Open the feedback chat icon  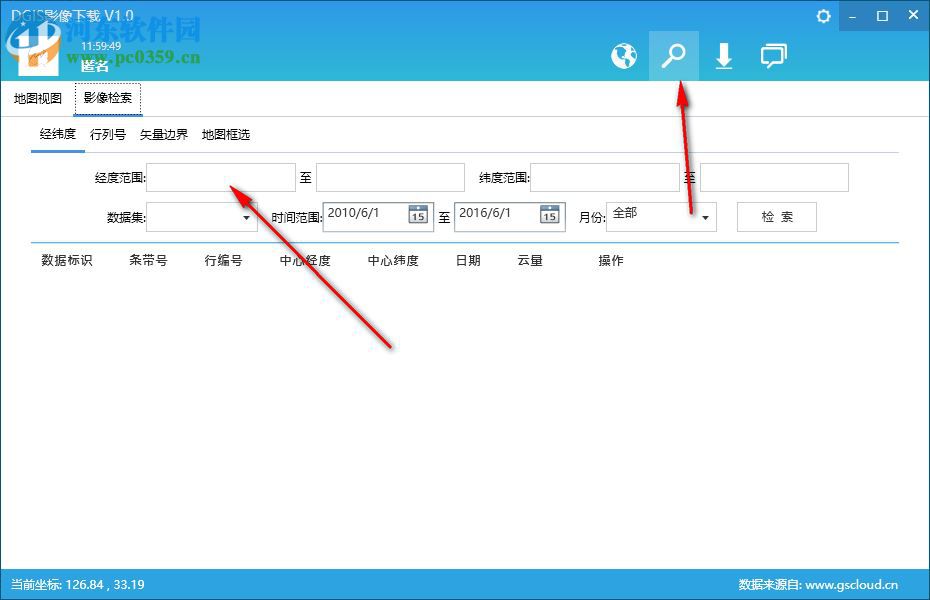pyautogui.click(x=774, y=56)
